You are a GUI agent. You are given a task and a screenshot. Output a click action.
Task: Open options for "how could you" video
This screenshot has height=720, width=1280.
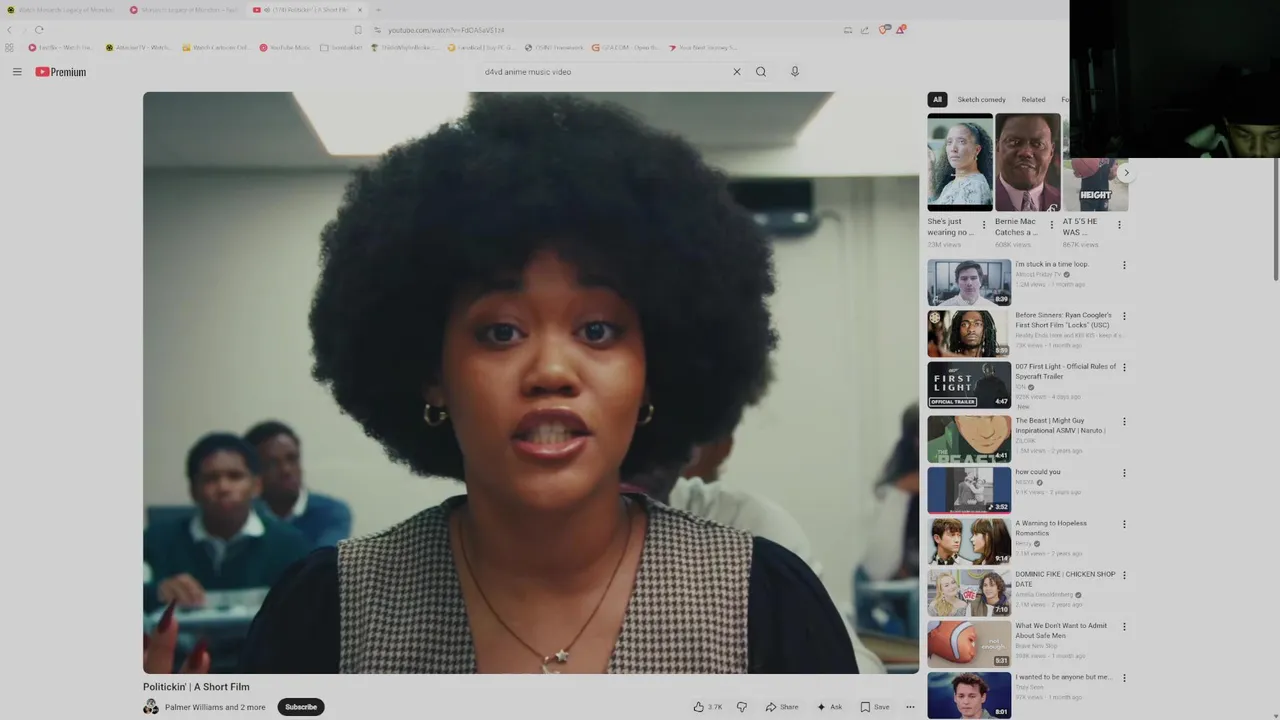pos(1124,473)
